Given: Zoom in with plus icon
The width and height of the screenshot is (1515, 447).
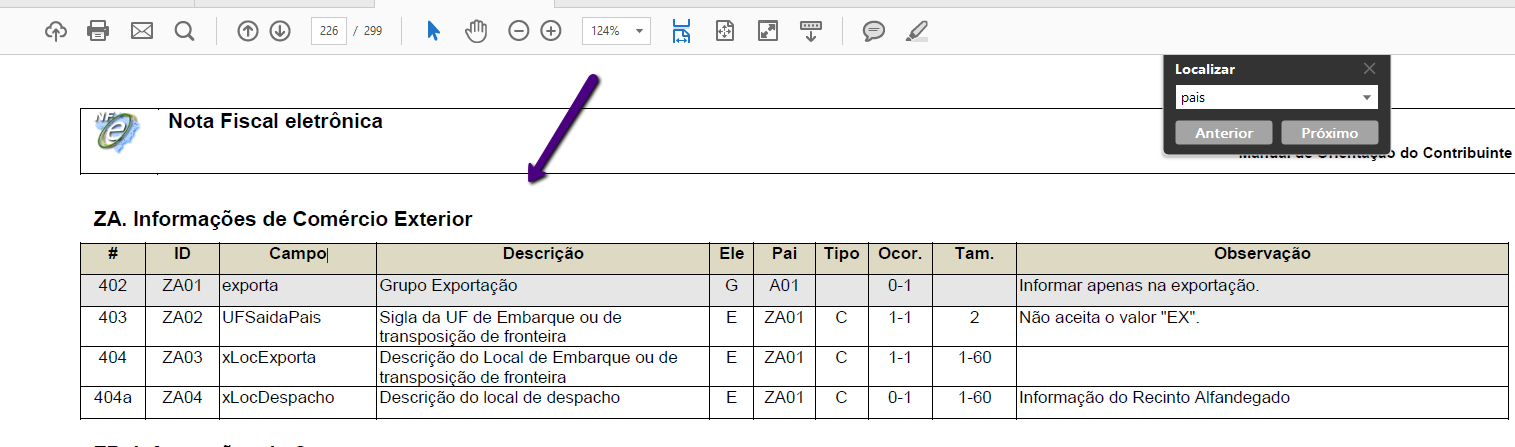Looking at the screenshot, I should pyautogui.click(x=551, y=31).
